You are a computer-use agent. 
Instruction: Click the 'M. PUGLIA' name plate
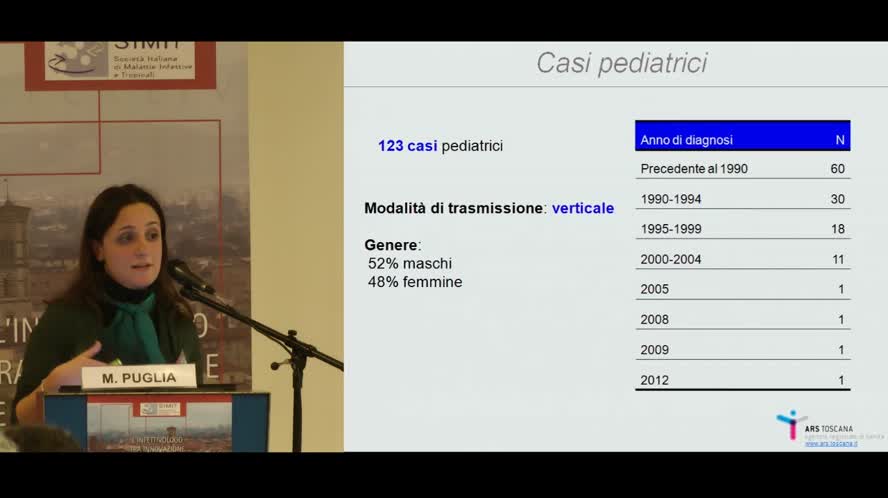[139, 377]
